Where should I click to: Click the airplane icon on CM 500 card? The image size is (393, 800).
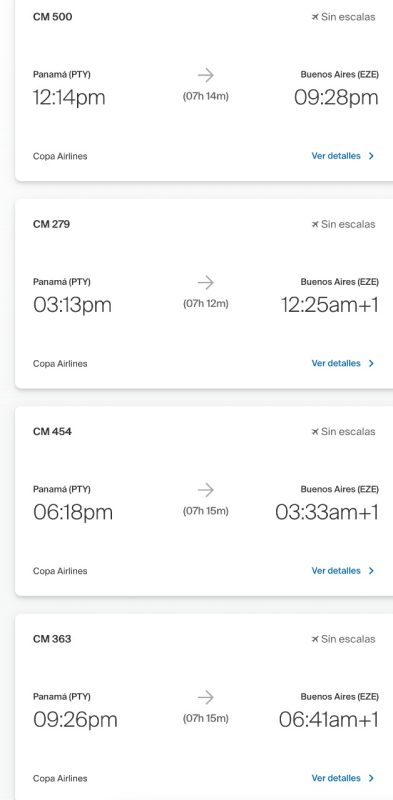[315, 17]
